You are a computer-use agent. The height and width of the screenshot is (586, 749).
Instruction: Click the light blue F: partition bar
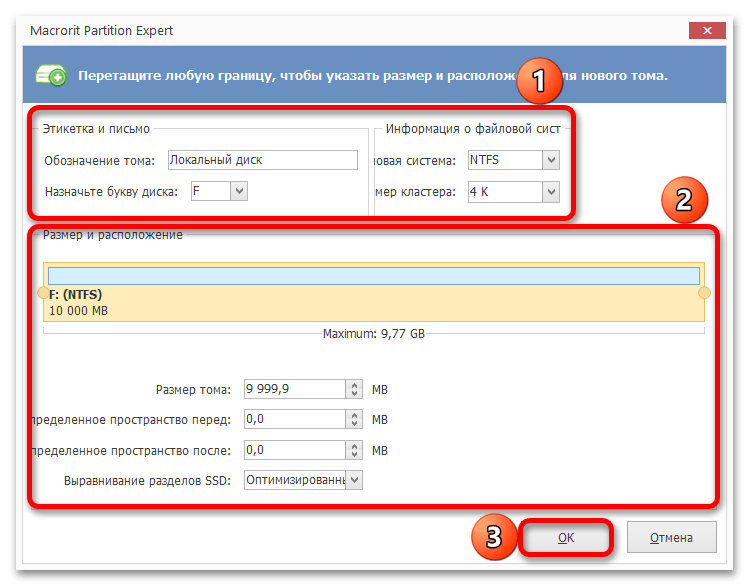374,276
